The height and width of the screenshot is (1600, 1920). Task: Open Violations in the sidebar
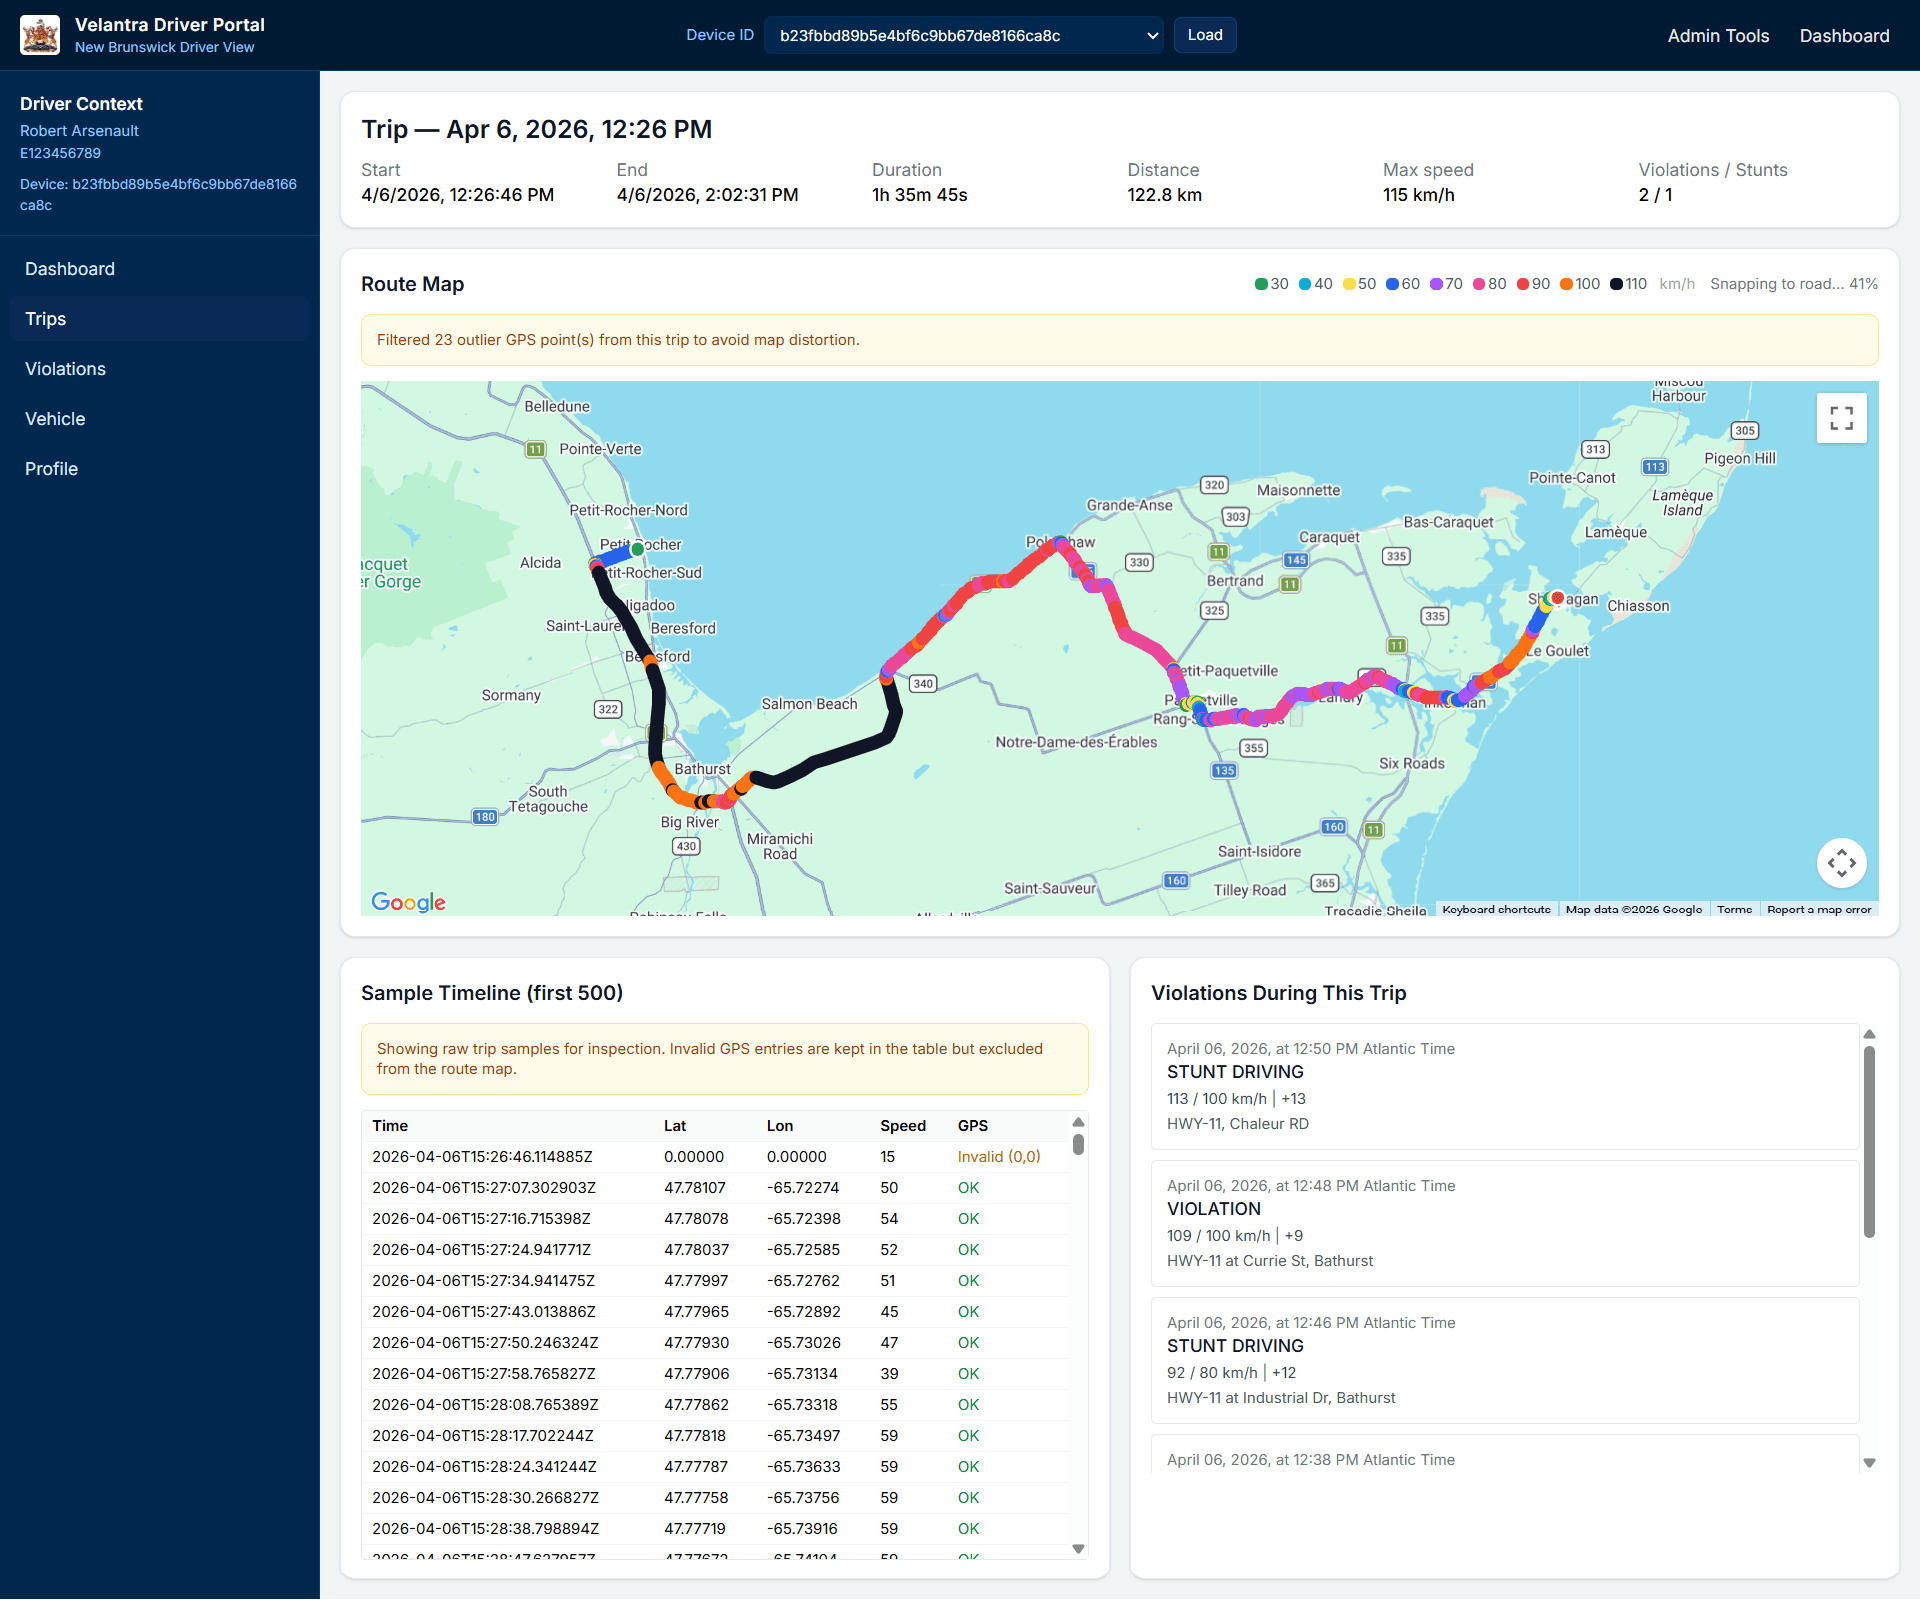pyautogui.click(x=160, y=369)
